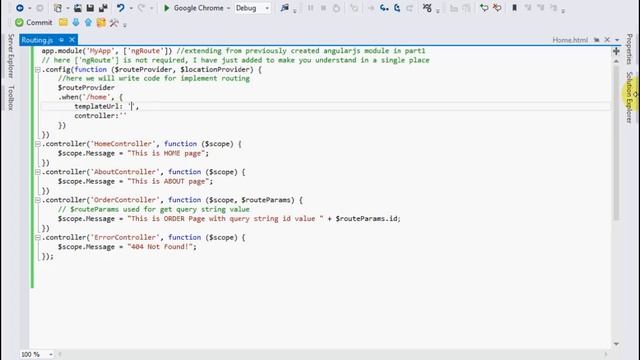Open the Debug configuration combo box

pos(252,8)
